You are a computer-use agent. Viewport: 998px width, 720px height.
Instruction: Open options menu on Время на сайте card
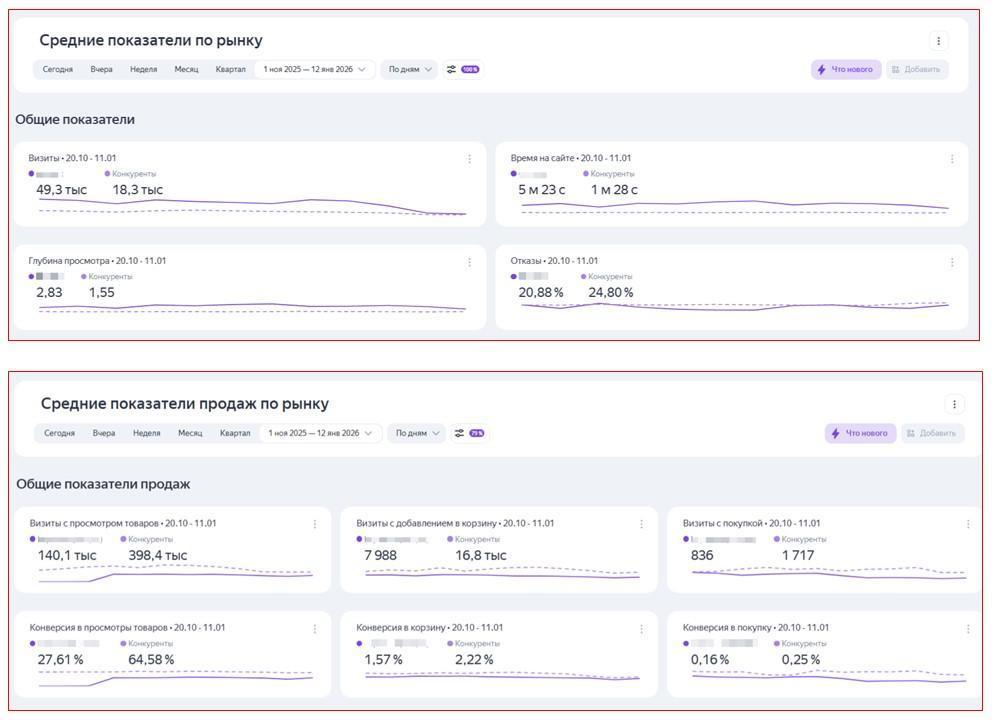click(951, 159)
